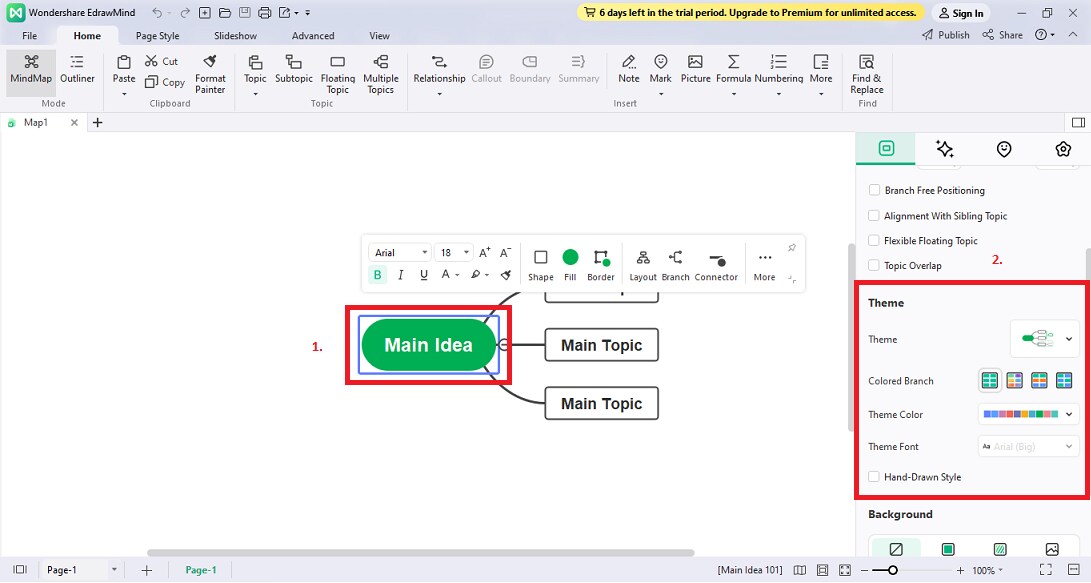Select the first Colored Branch swatch

989,380
